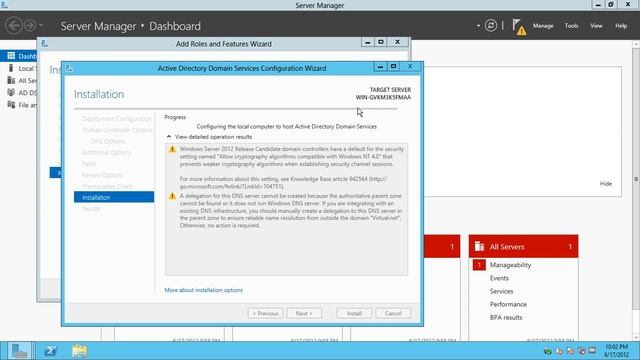The image size is (640, 360).
Task: Open Manageability under All Servers tile
Action: click(x=510, y=265)
